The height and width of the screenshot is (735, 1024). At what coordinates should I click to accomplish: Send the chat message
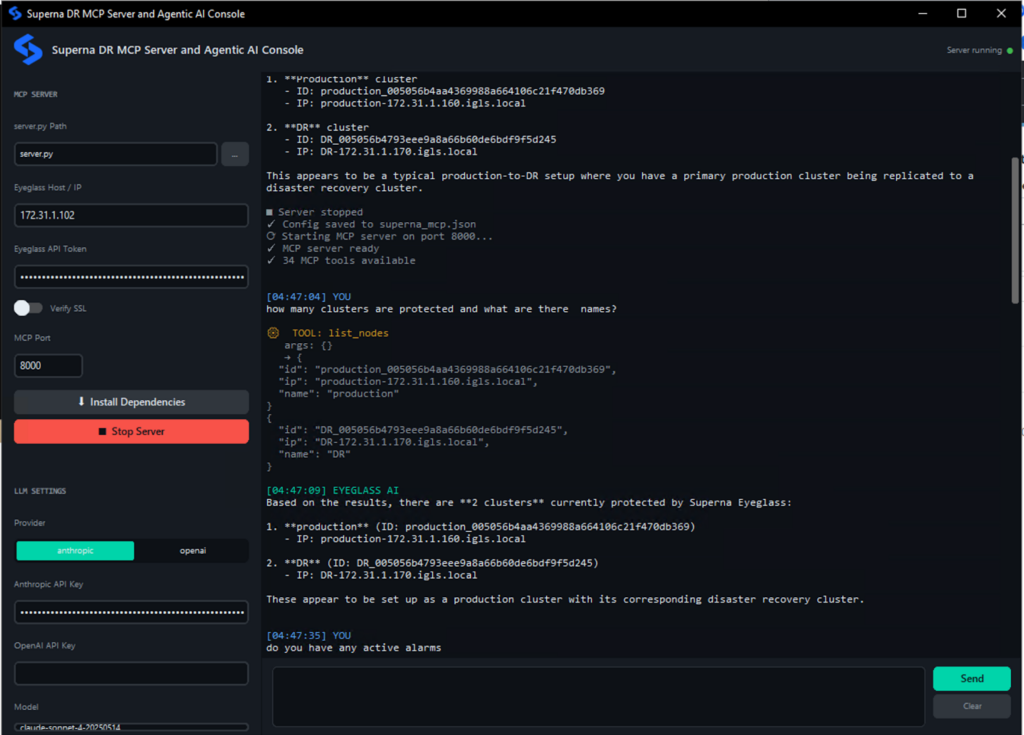click(971, 678)
